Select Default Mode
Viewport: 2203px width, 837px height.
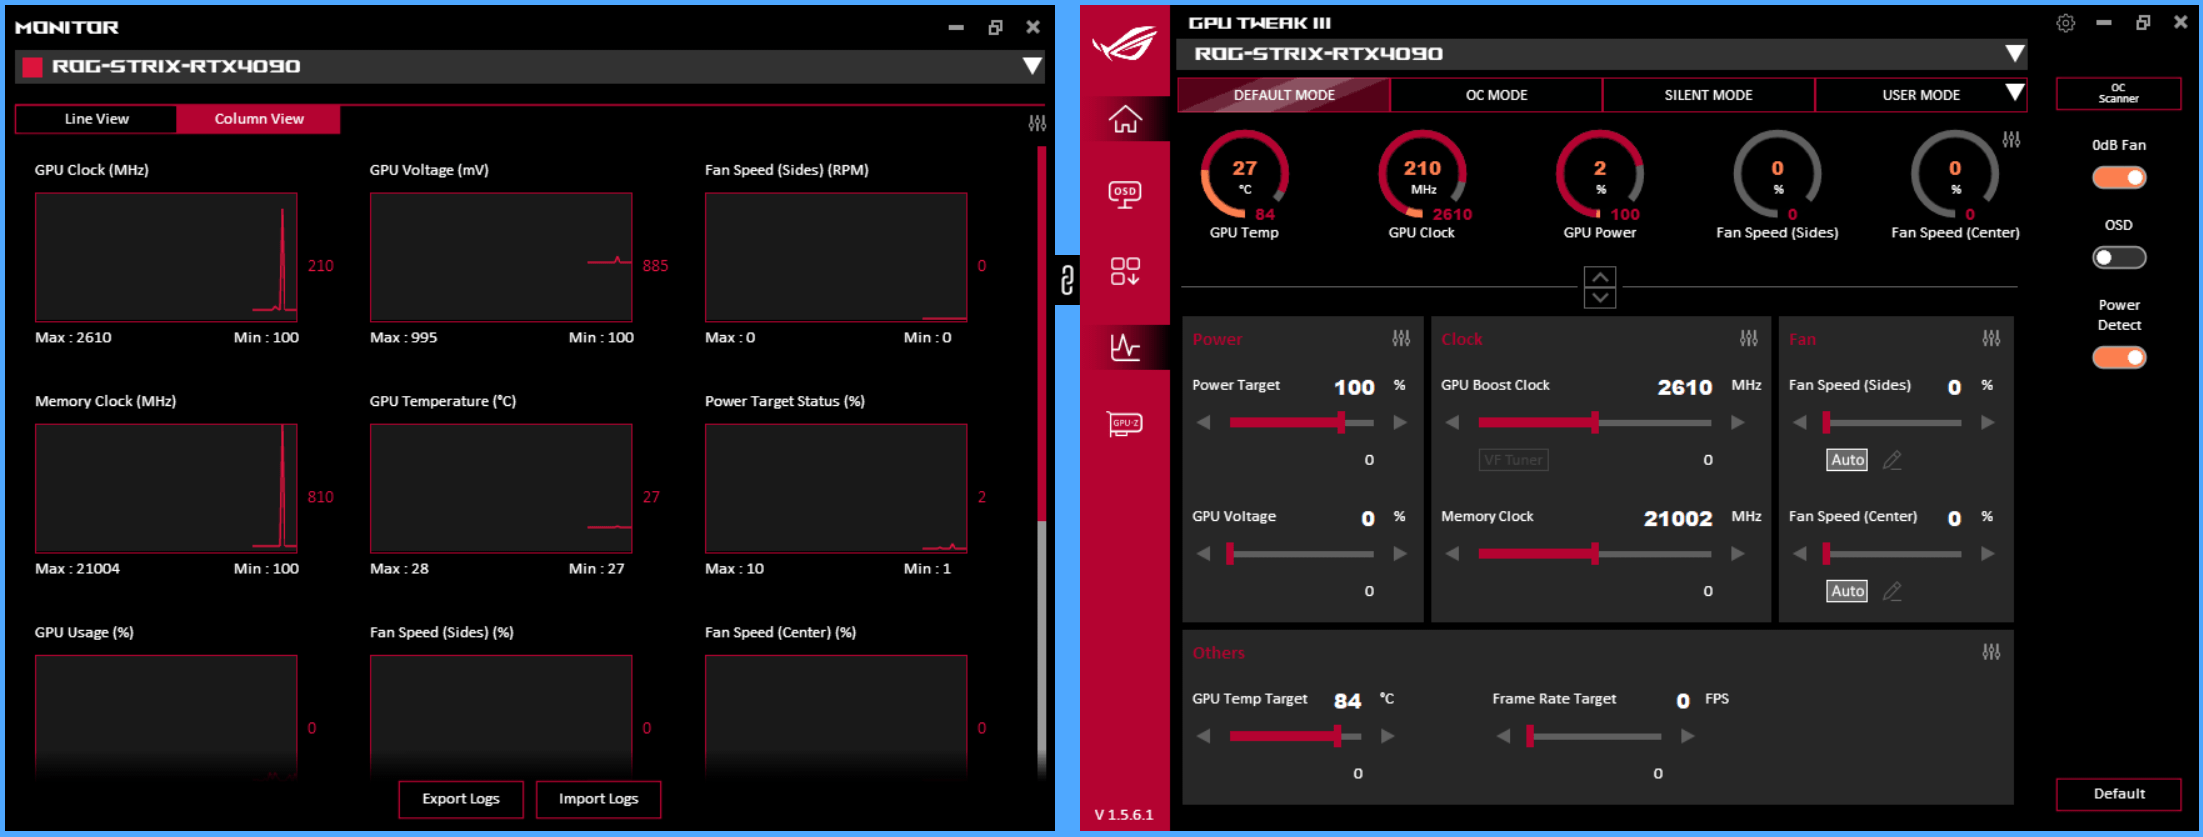click(1284, 95)
